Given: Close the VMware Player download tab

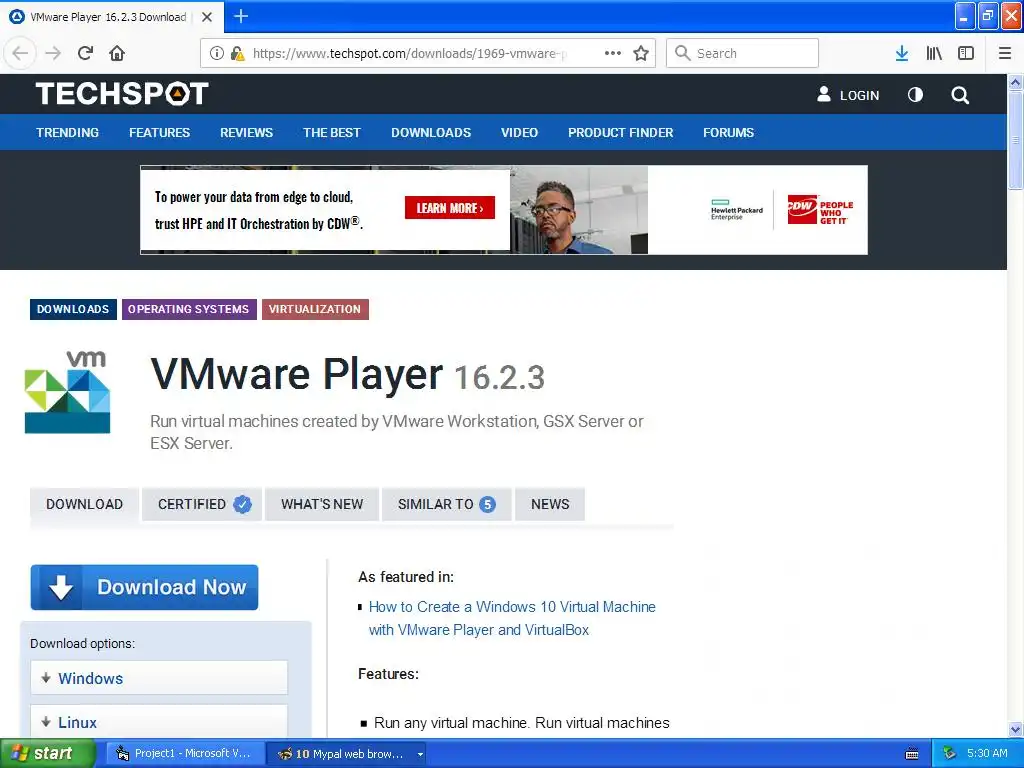Looking at the screenshot, I should pos(207,17).
